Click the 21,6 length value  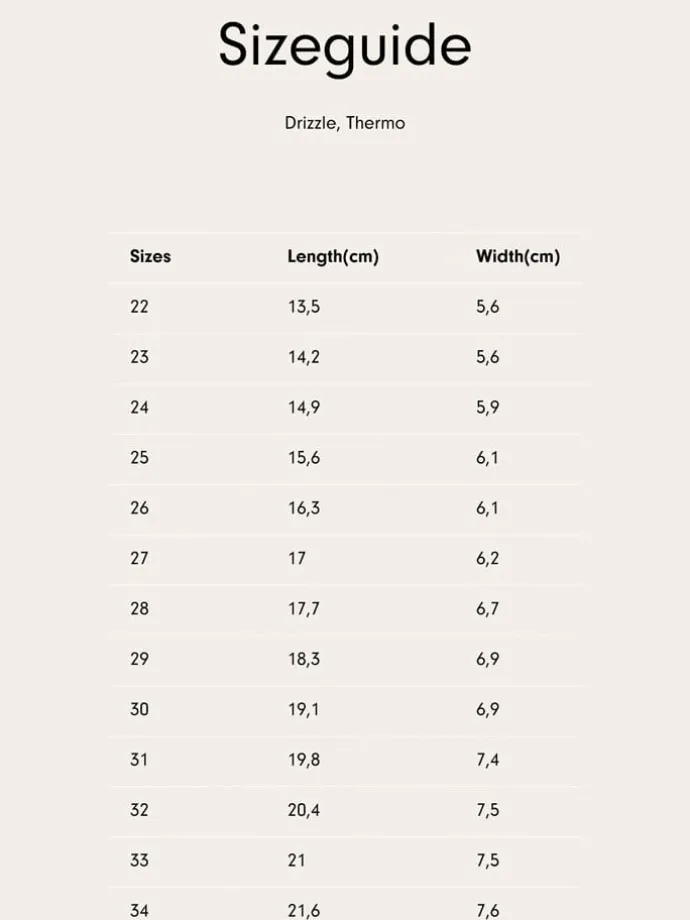303,910
